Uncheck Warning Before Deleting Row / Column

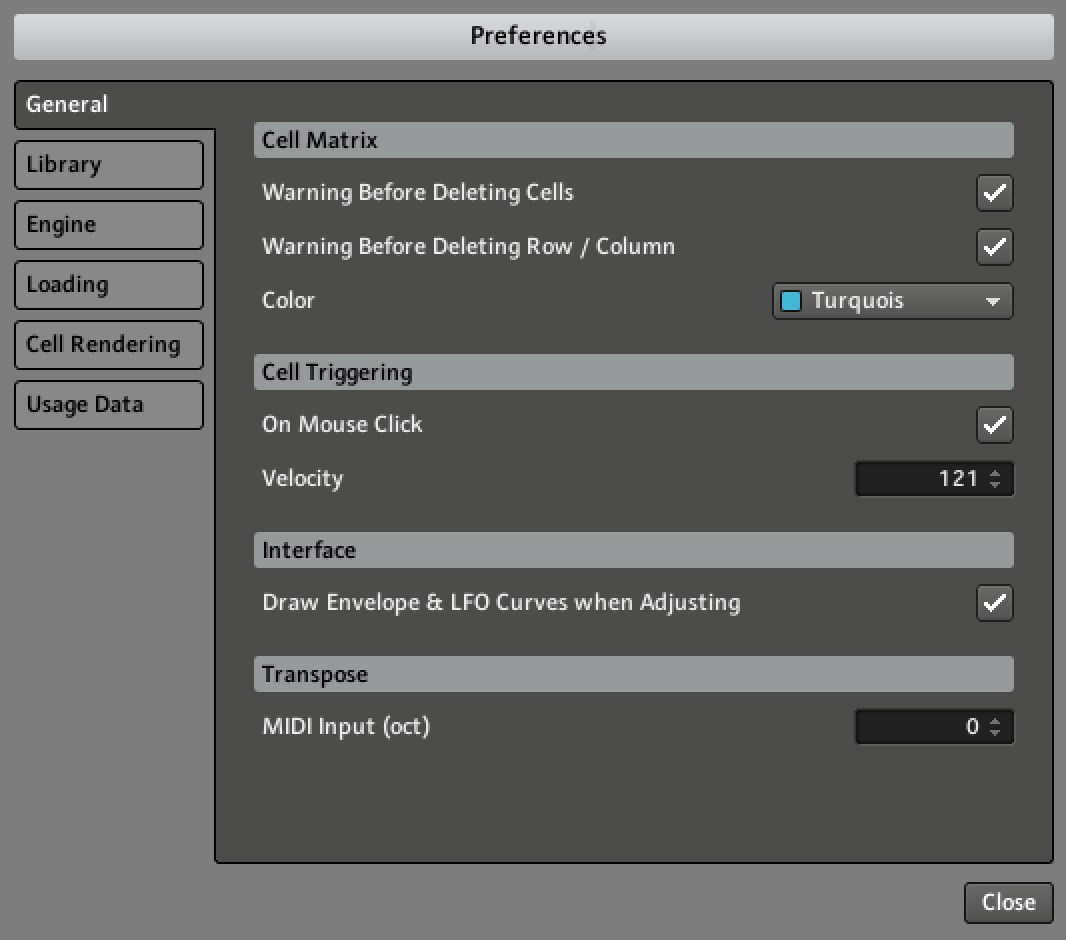click(x=994, y=247)
